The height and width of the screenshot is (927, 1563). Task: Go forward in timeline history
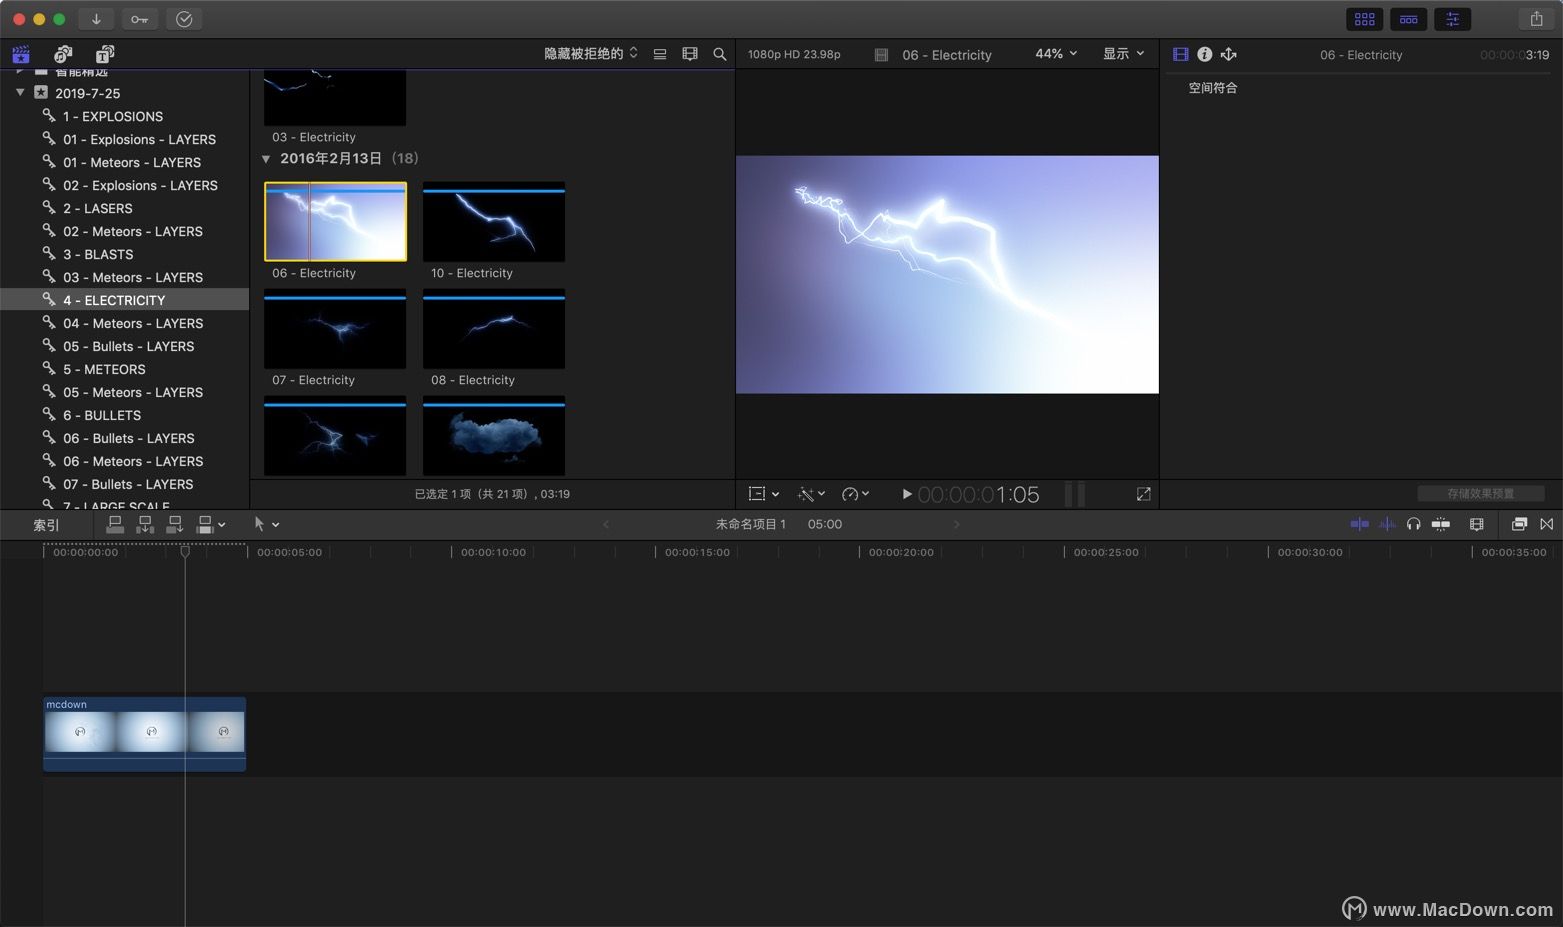[x=956, y=524]
